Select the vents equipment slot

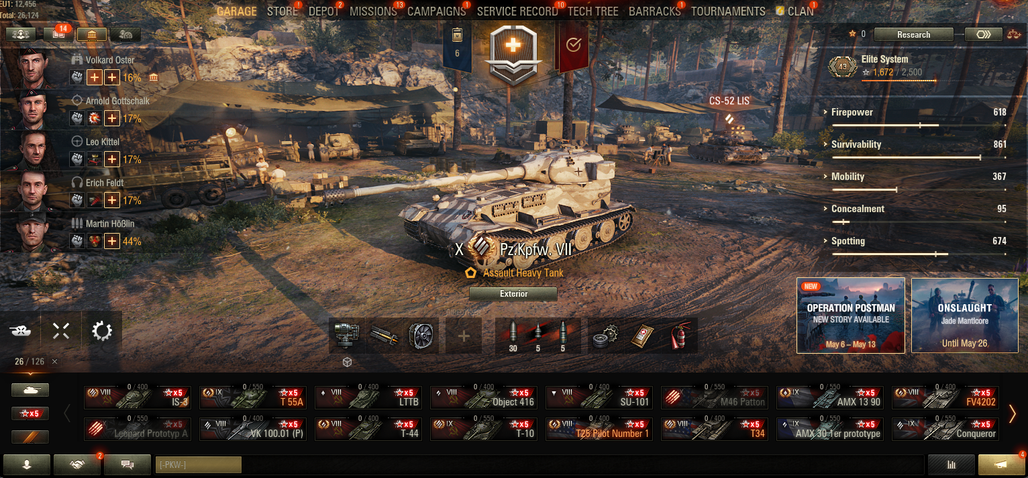(x=421, y=336)
